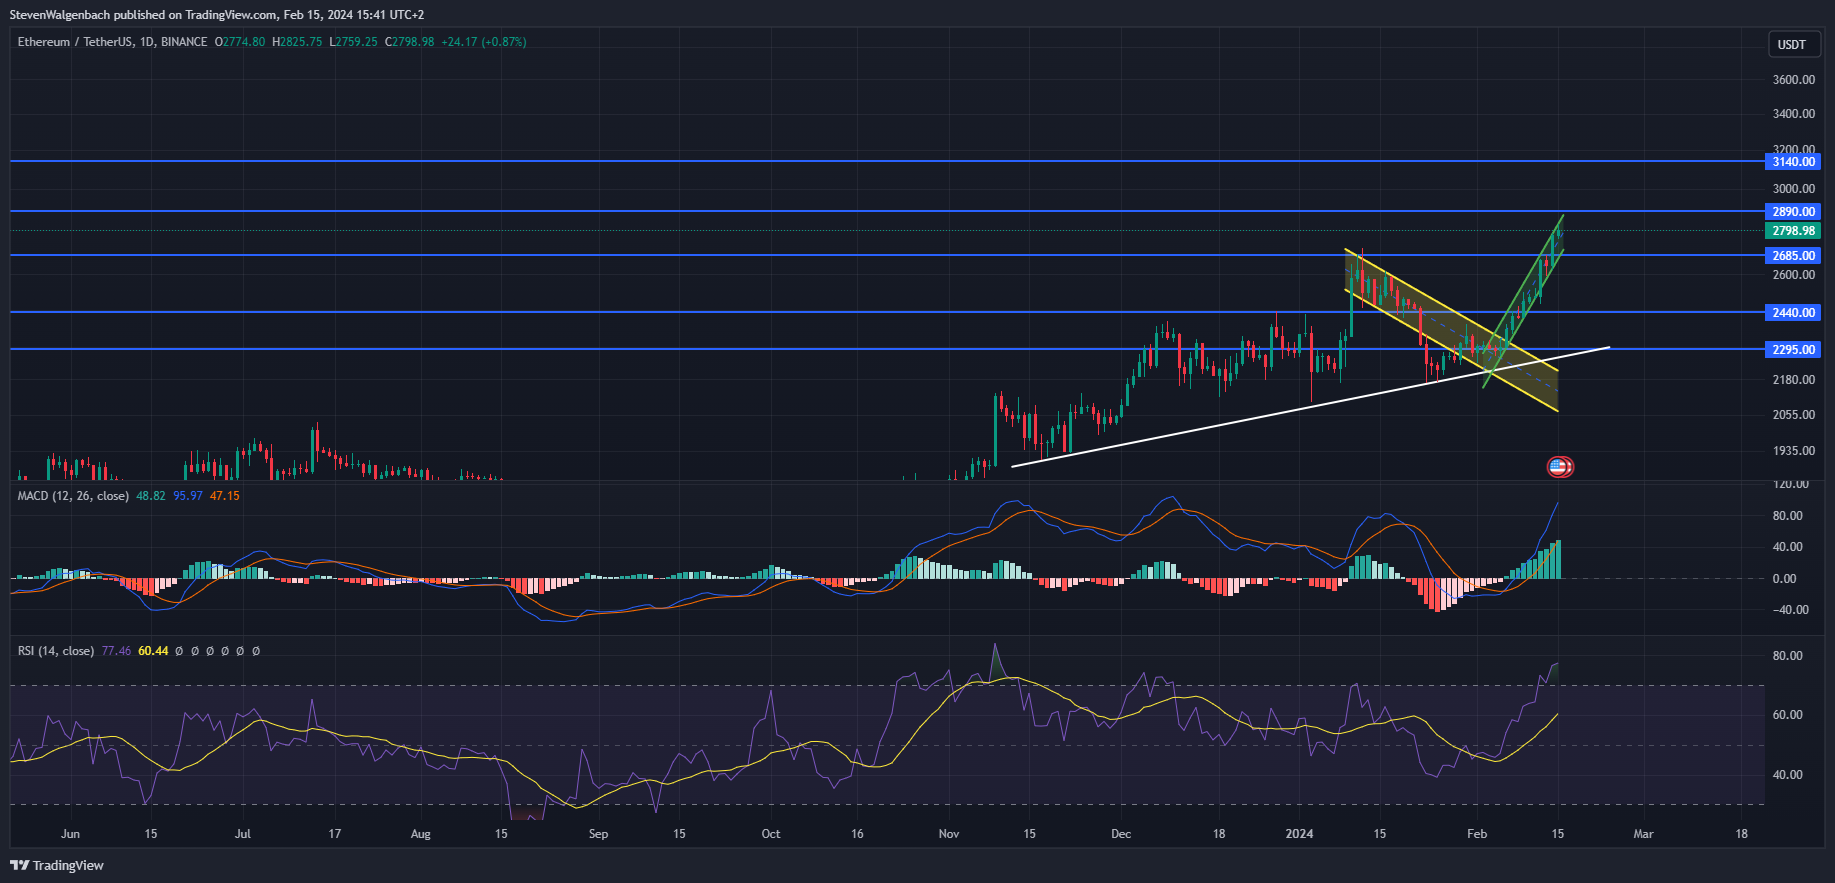Click the published-on-TradingView header text
Screen dimensions: 1835x883
pyautogui.click(x=217, y=15)
